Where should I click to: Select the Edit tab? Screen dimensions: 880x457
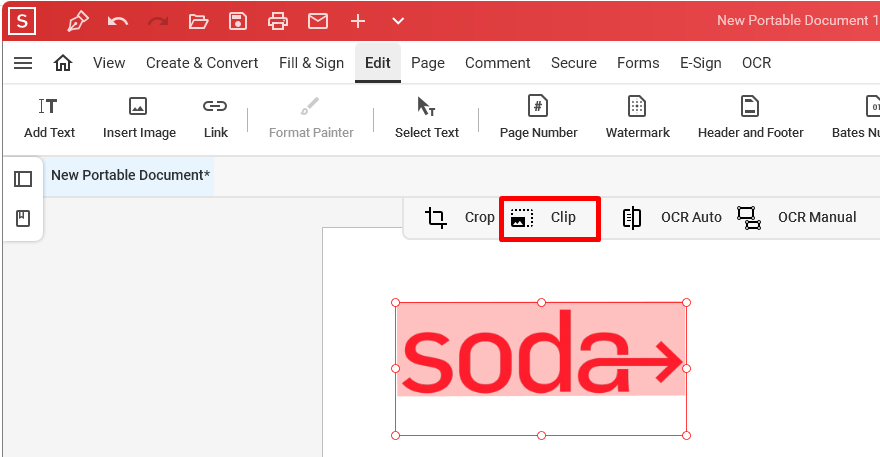tap(378, 63)
